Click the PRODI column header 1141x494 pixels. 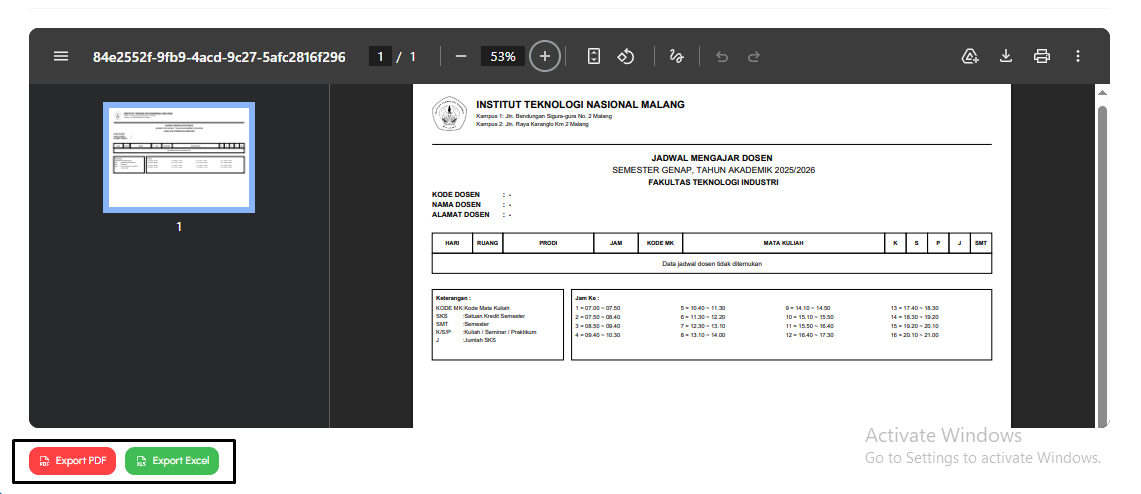click(548, 243)
